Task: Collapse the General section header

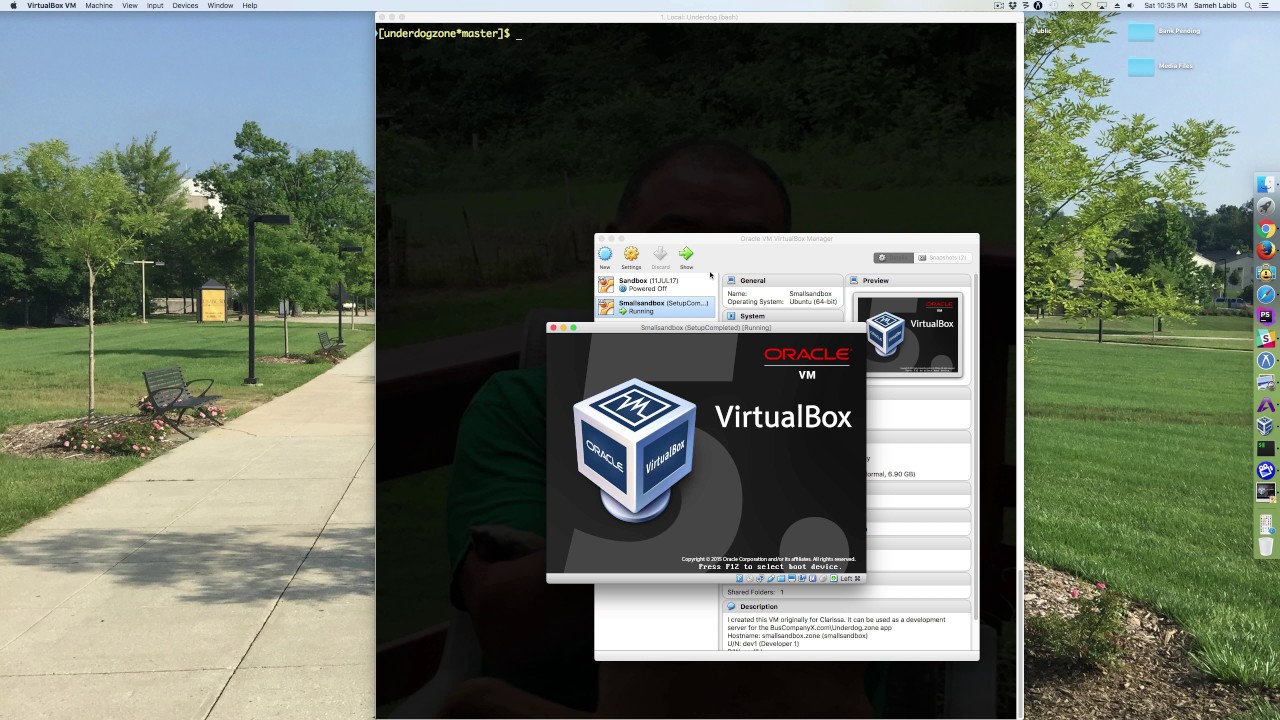Action: click(782, 281)
